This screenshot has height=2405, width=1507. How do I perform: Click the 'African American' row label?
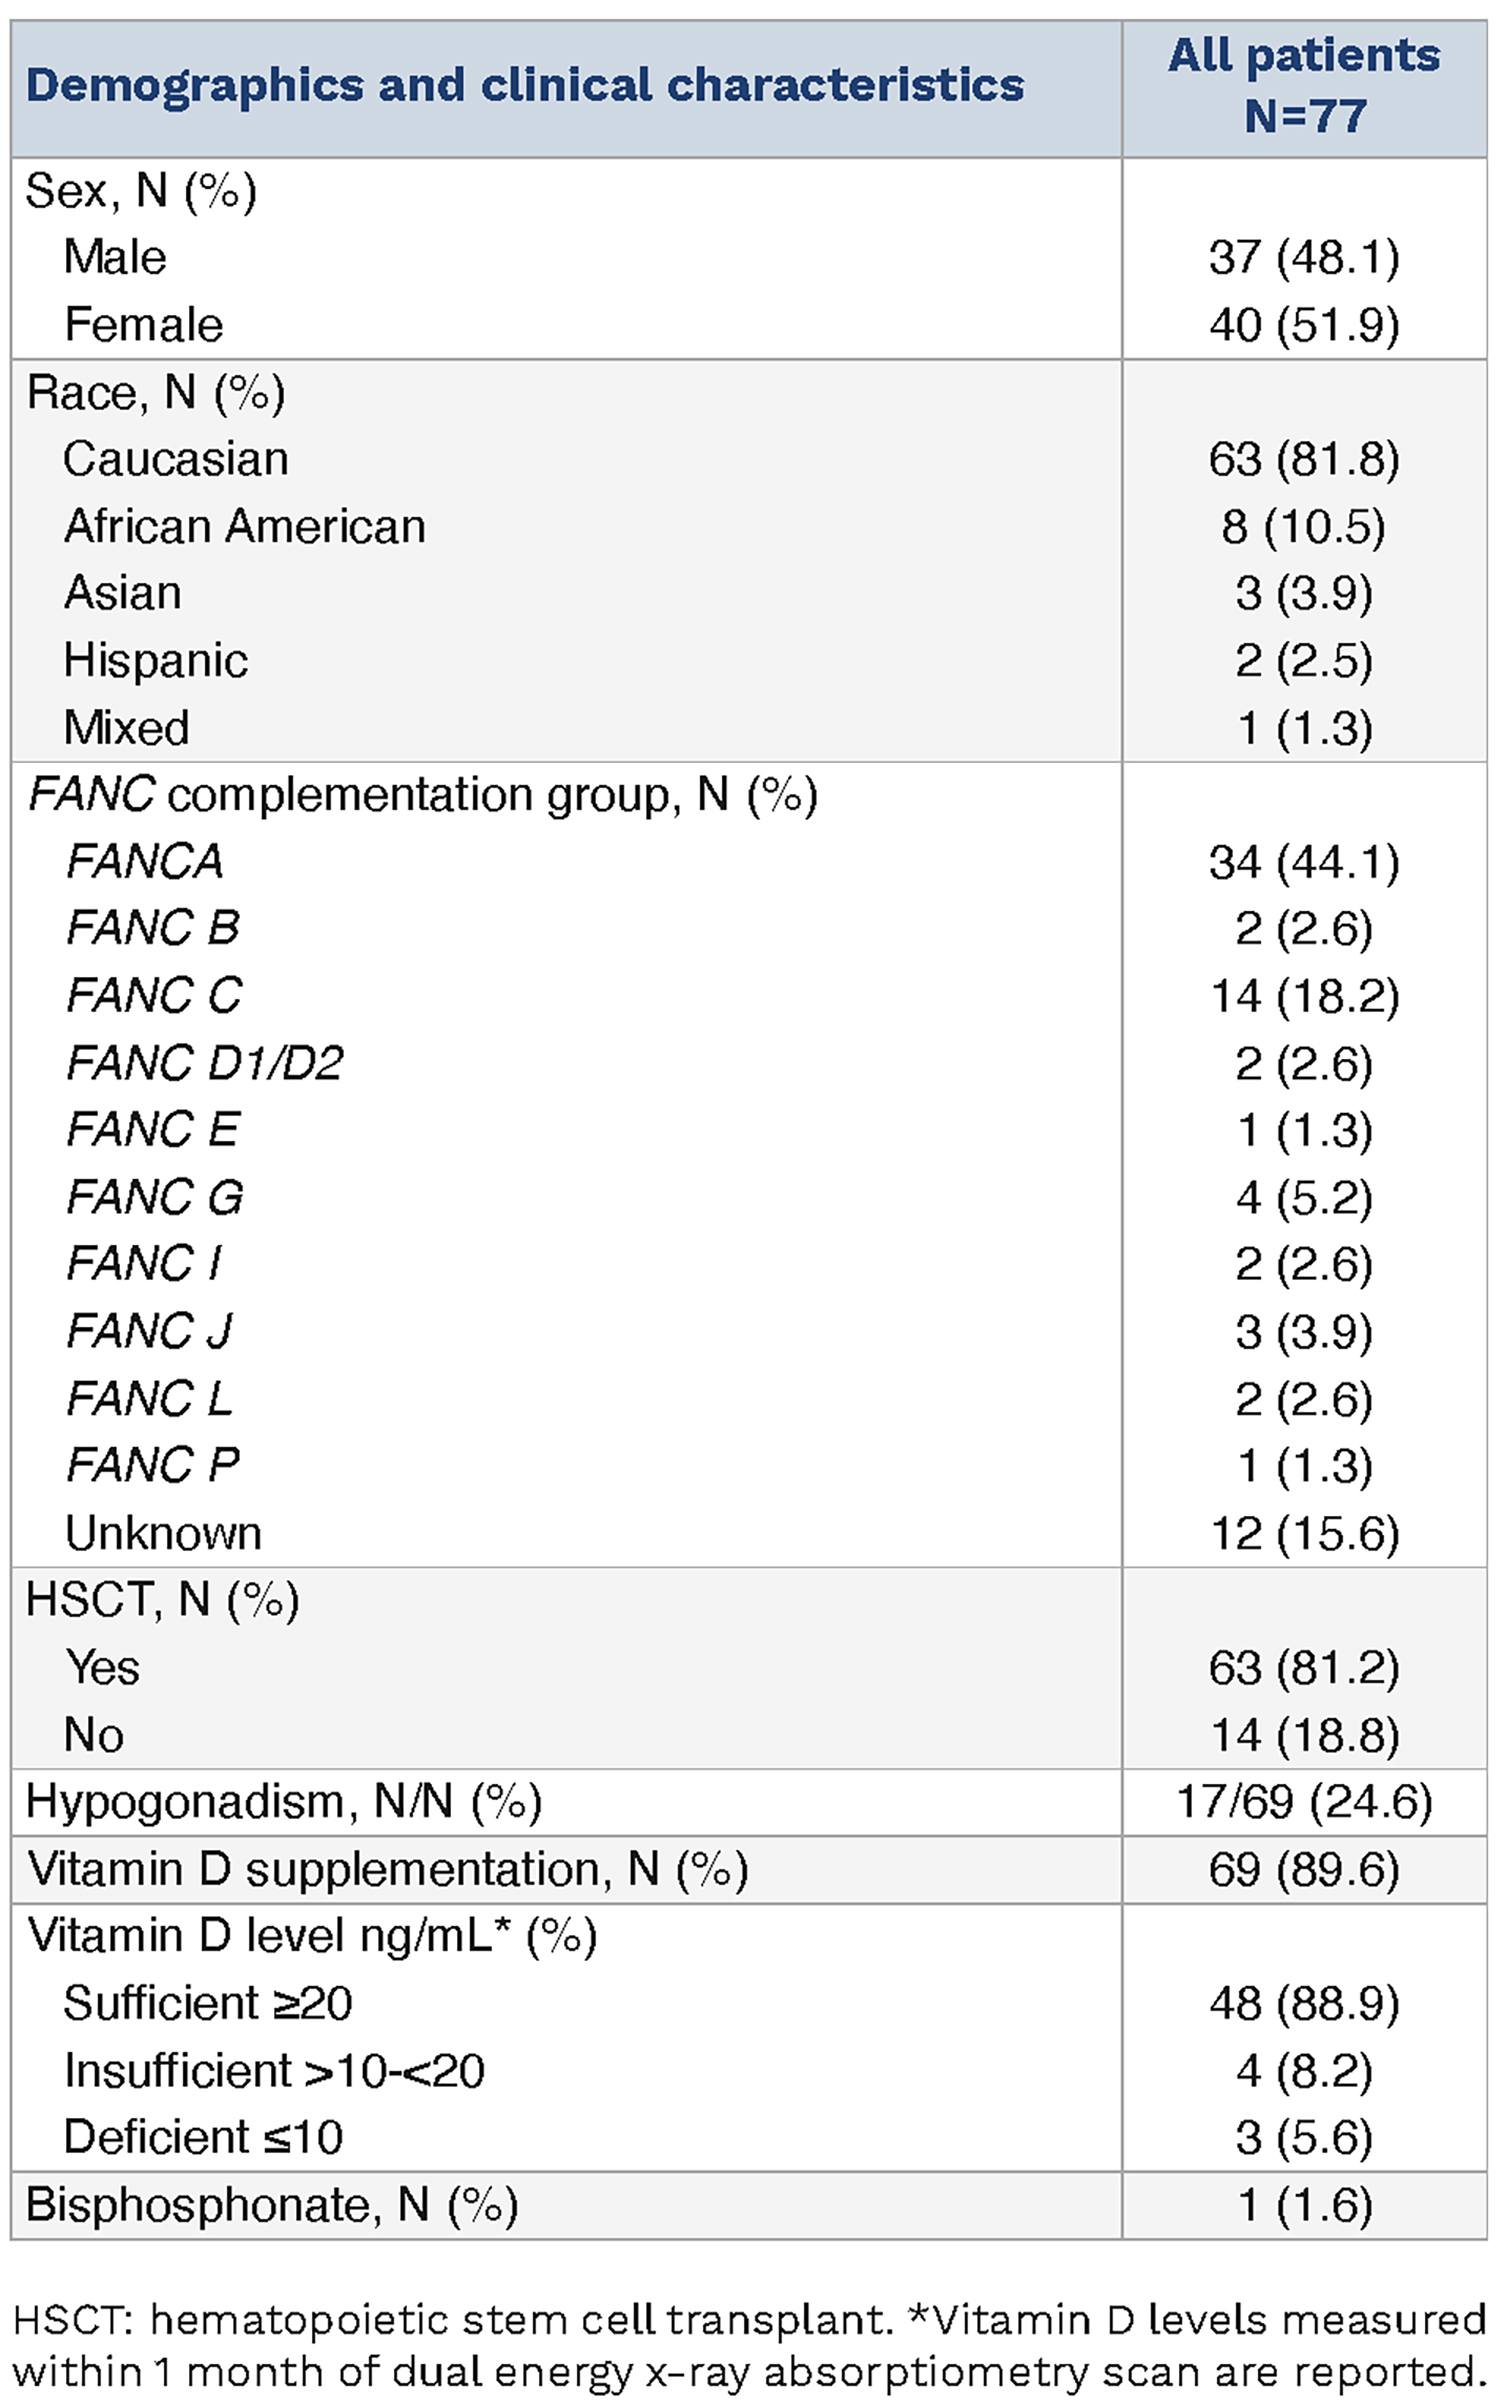pos(245,527)
